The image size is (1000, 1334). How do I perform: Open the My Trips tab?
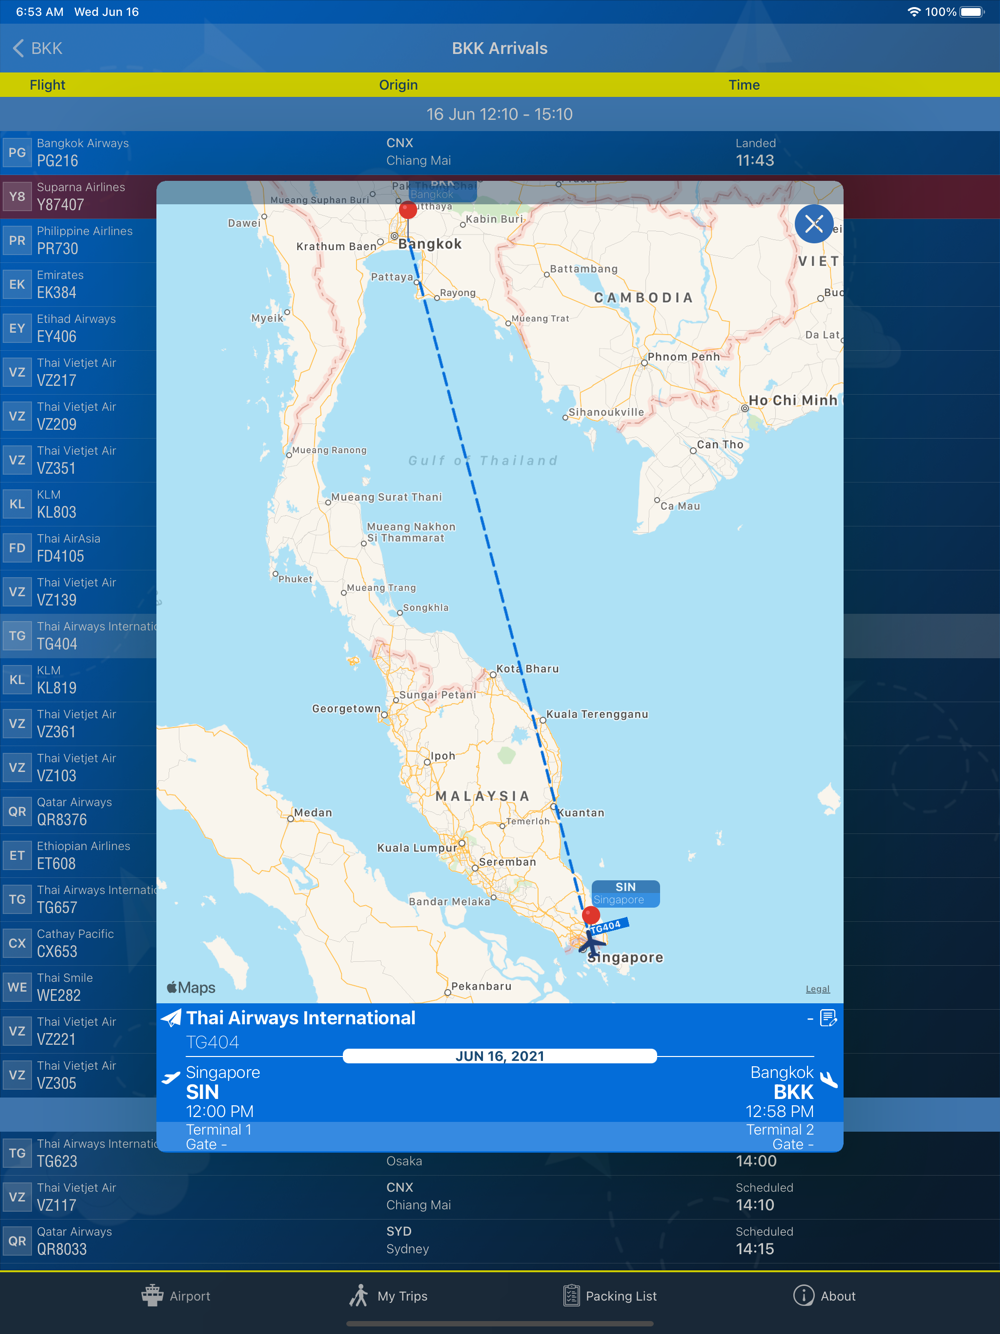[388, 1296]
